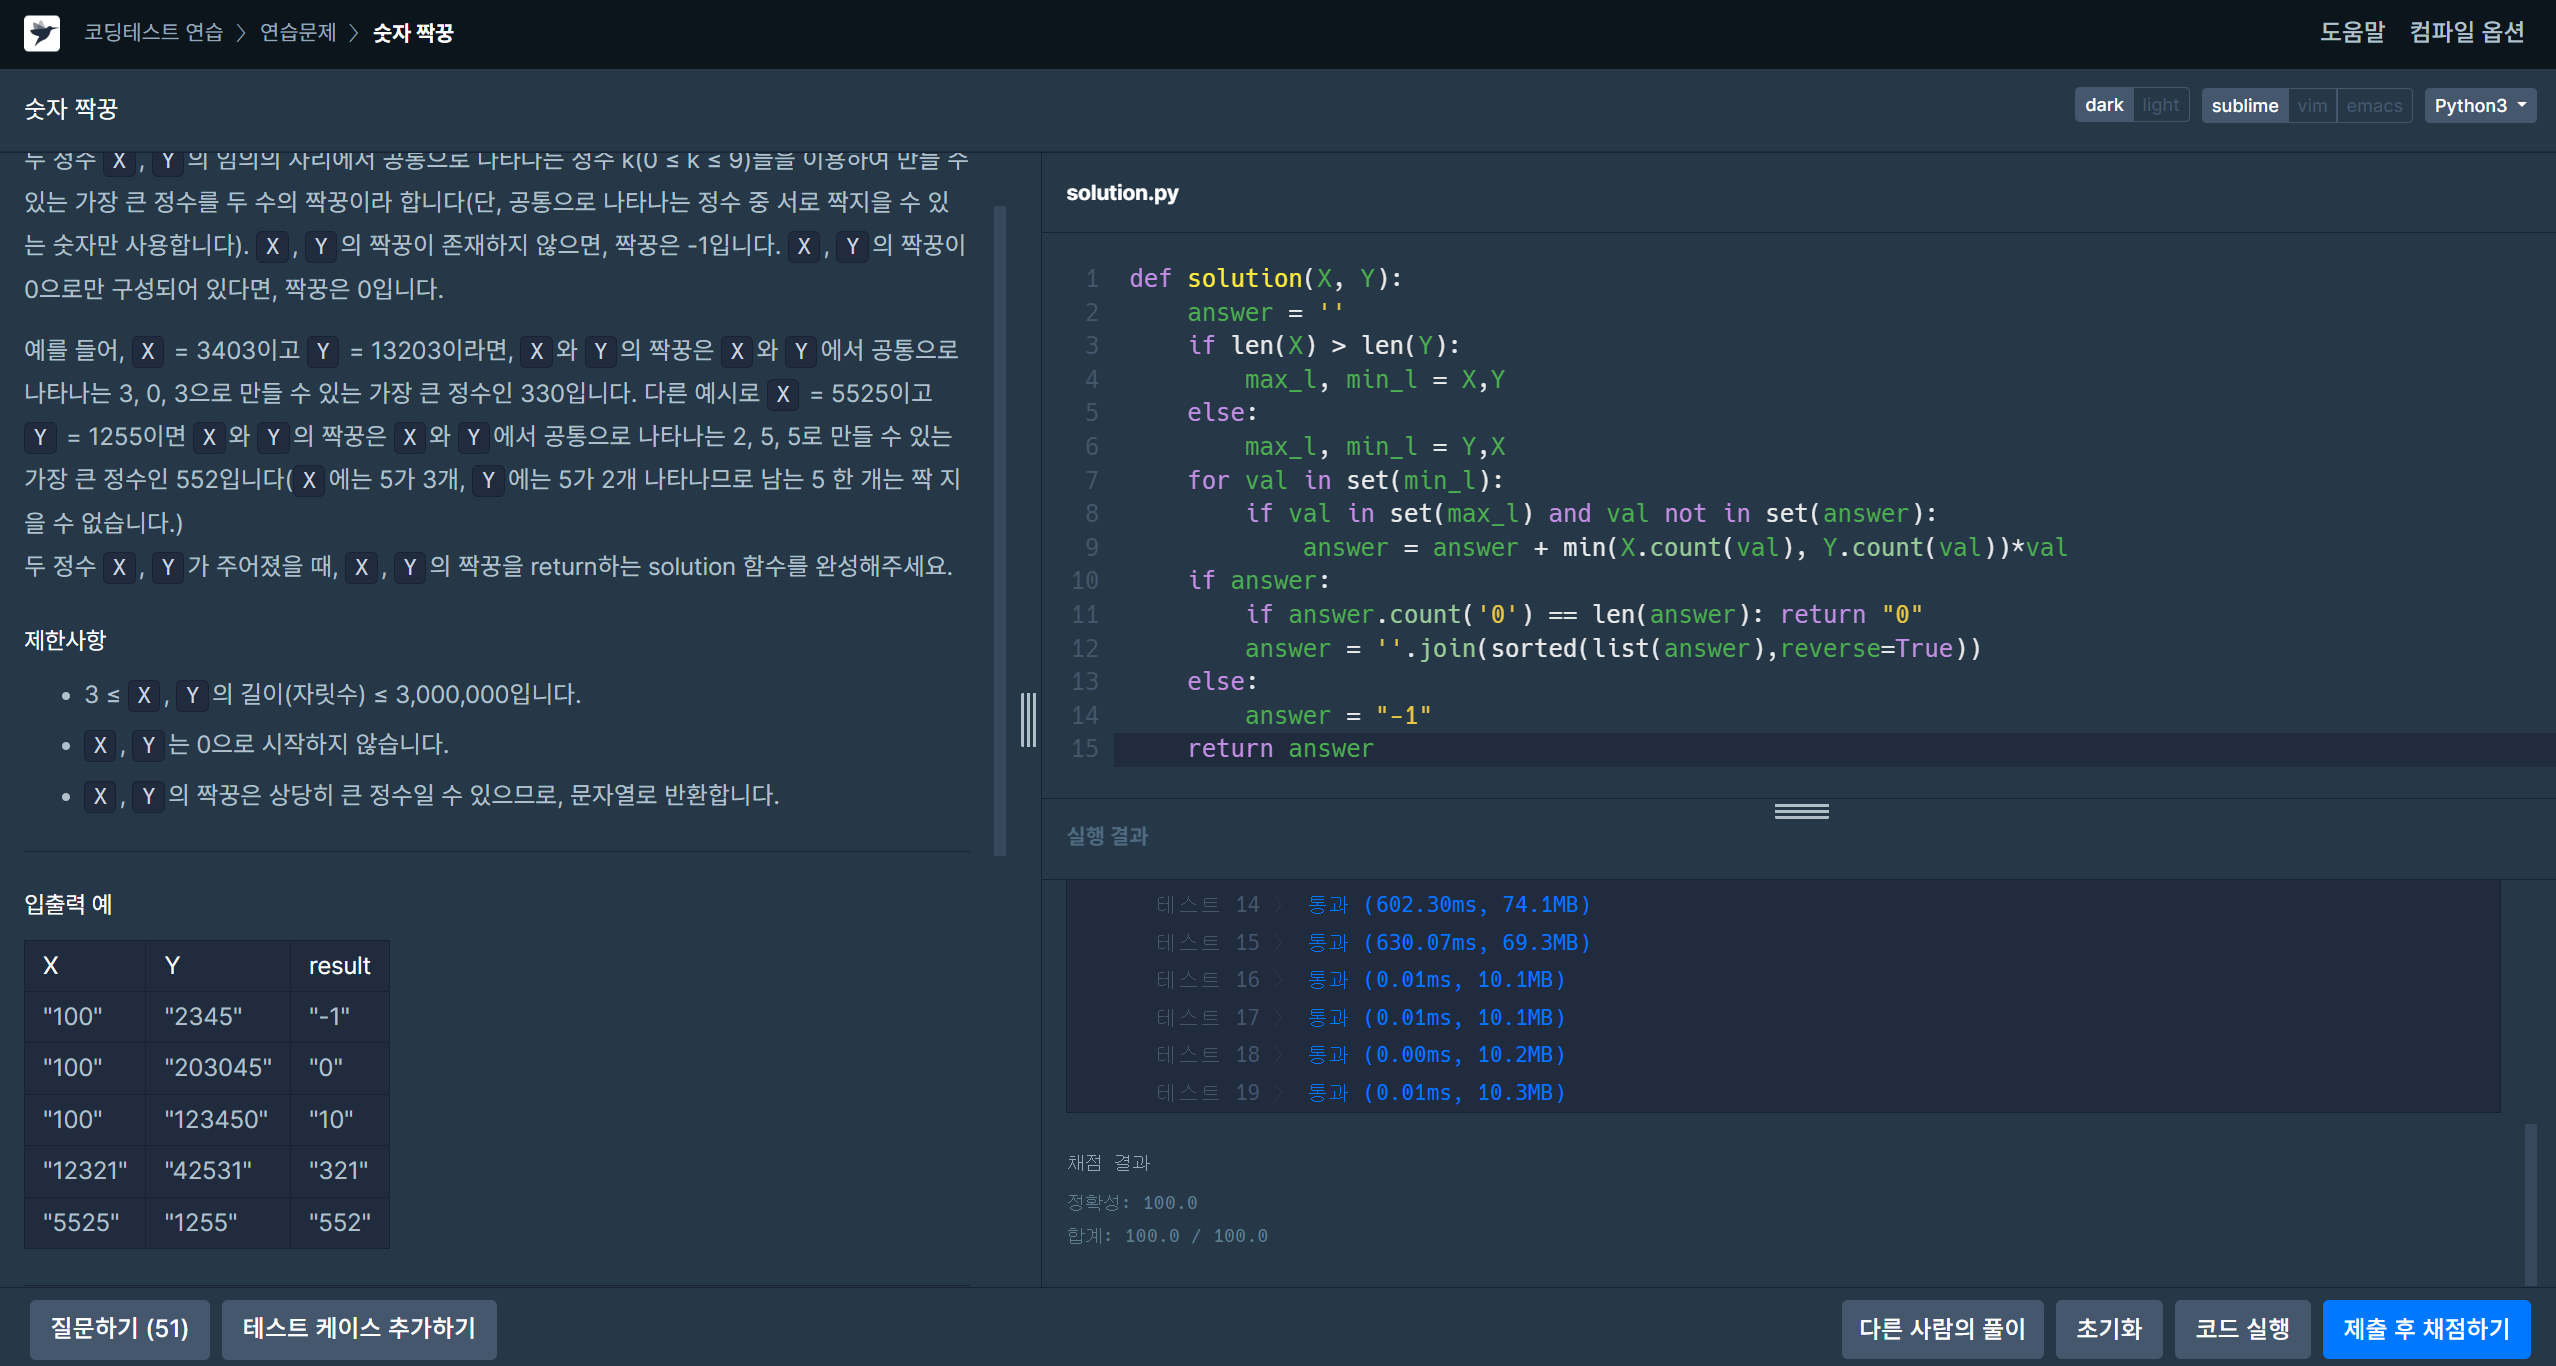
Task: Click the horizontal result panel drag handle
Action: click(x=1801, y=811)
